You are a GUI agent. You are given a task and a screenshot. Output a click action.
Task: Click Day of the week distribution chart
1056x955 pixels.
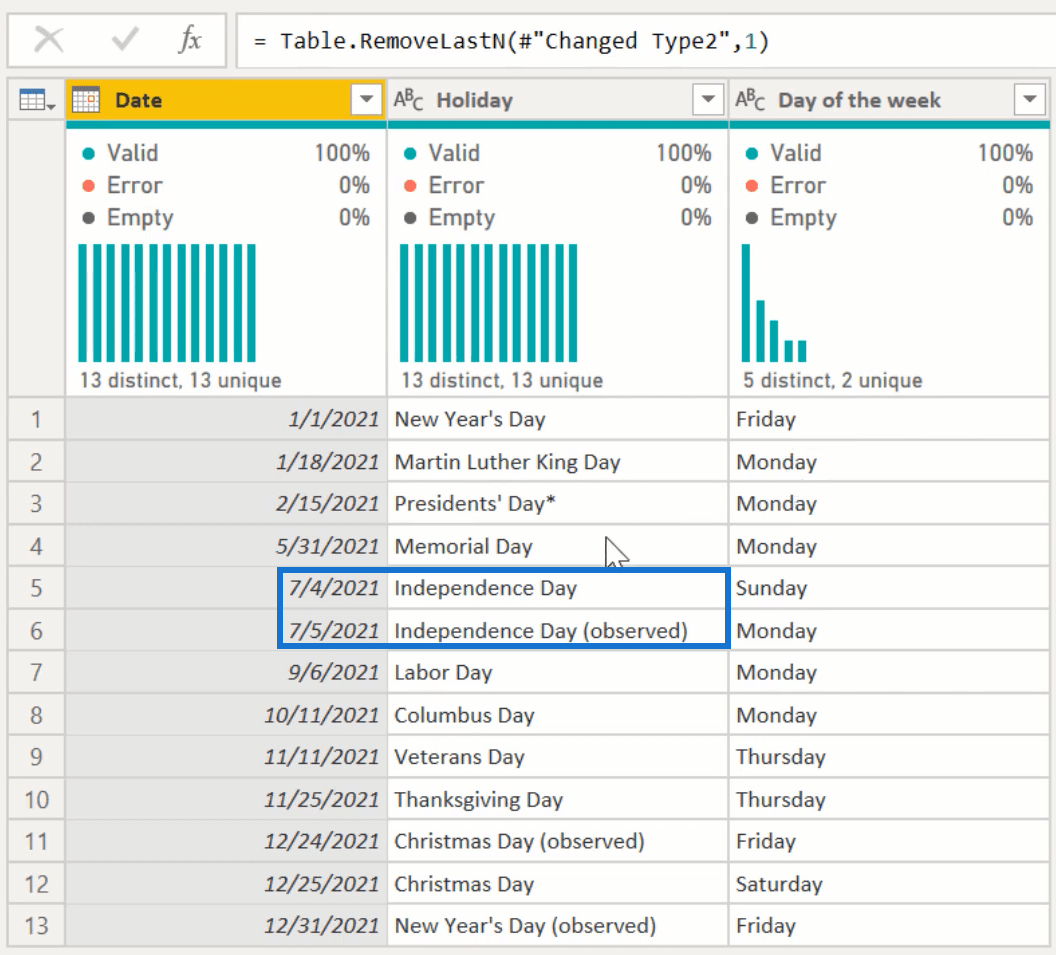[x=774, y=303]
